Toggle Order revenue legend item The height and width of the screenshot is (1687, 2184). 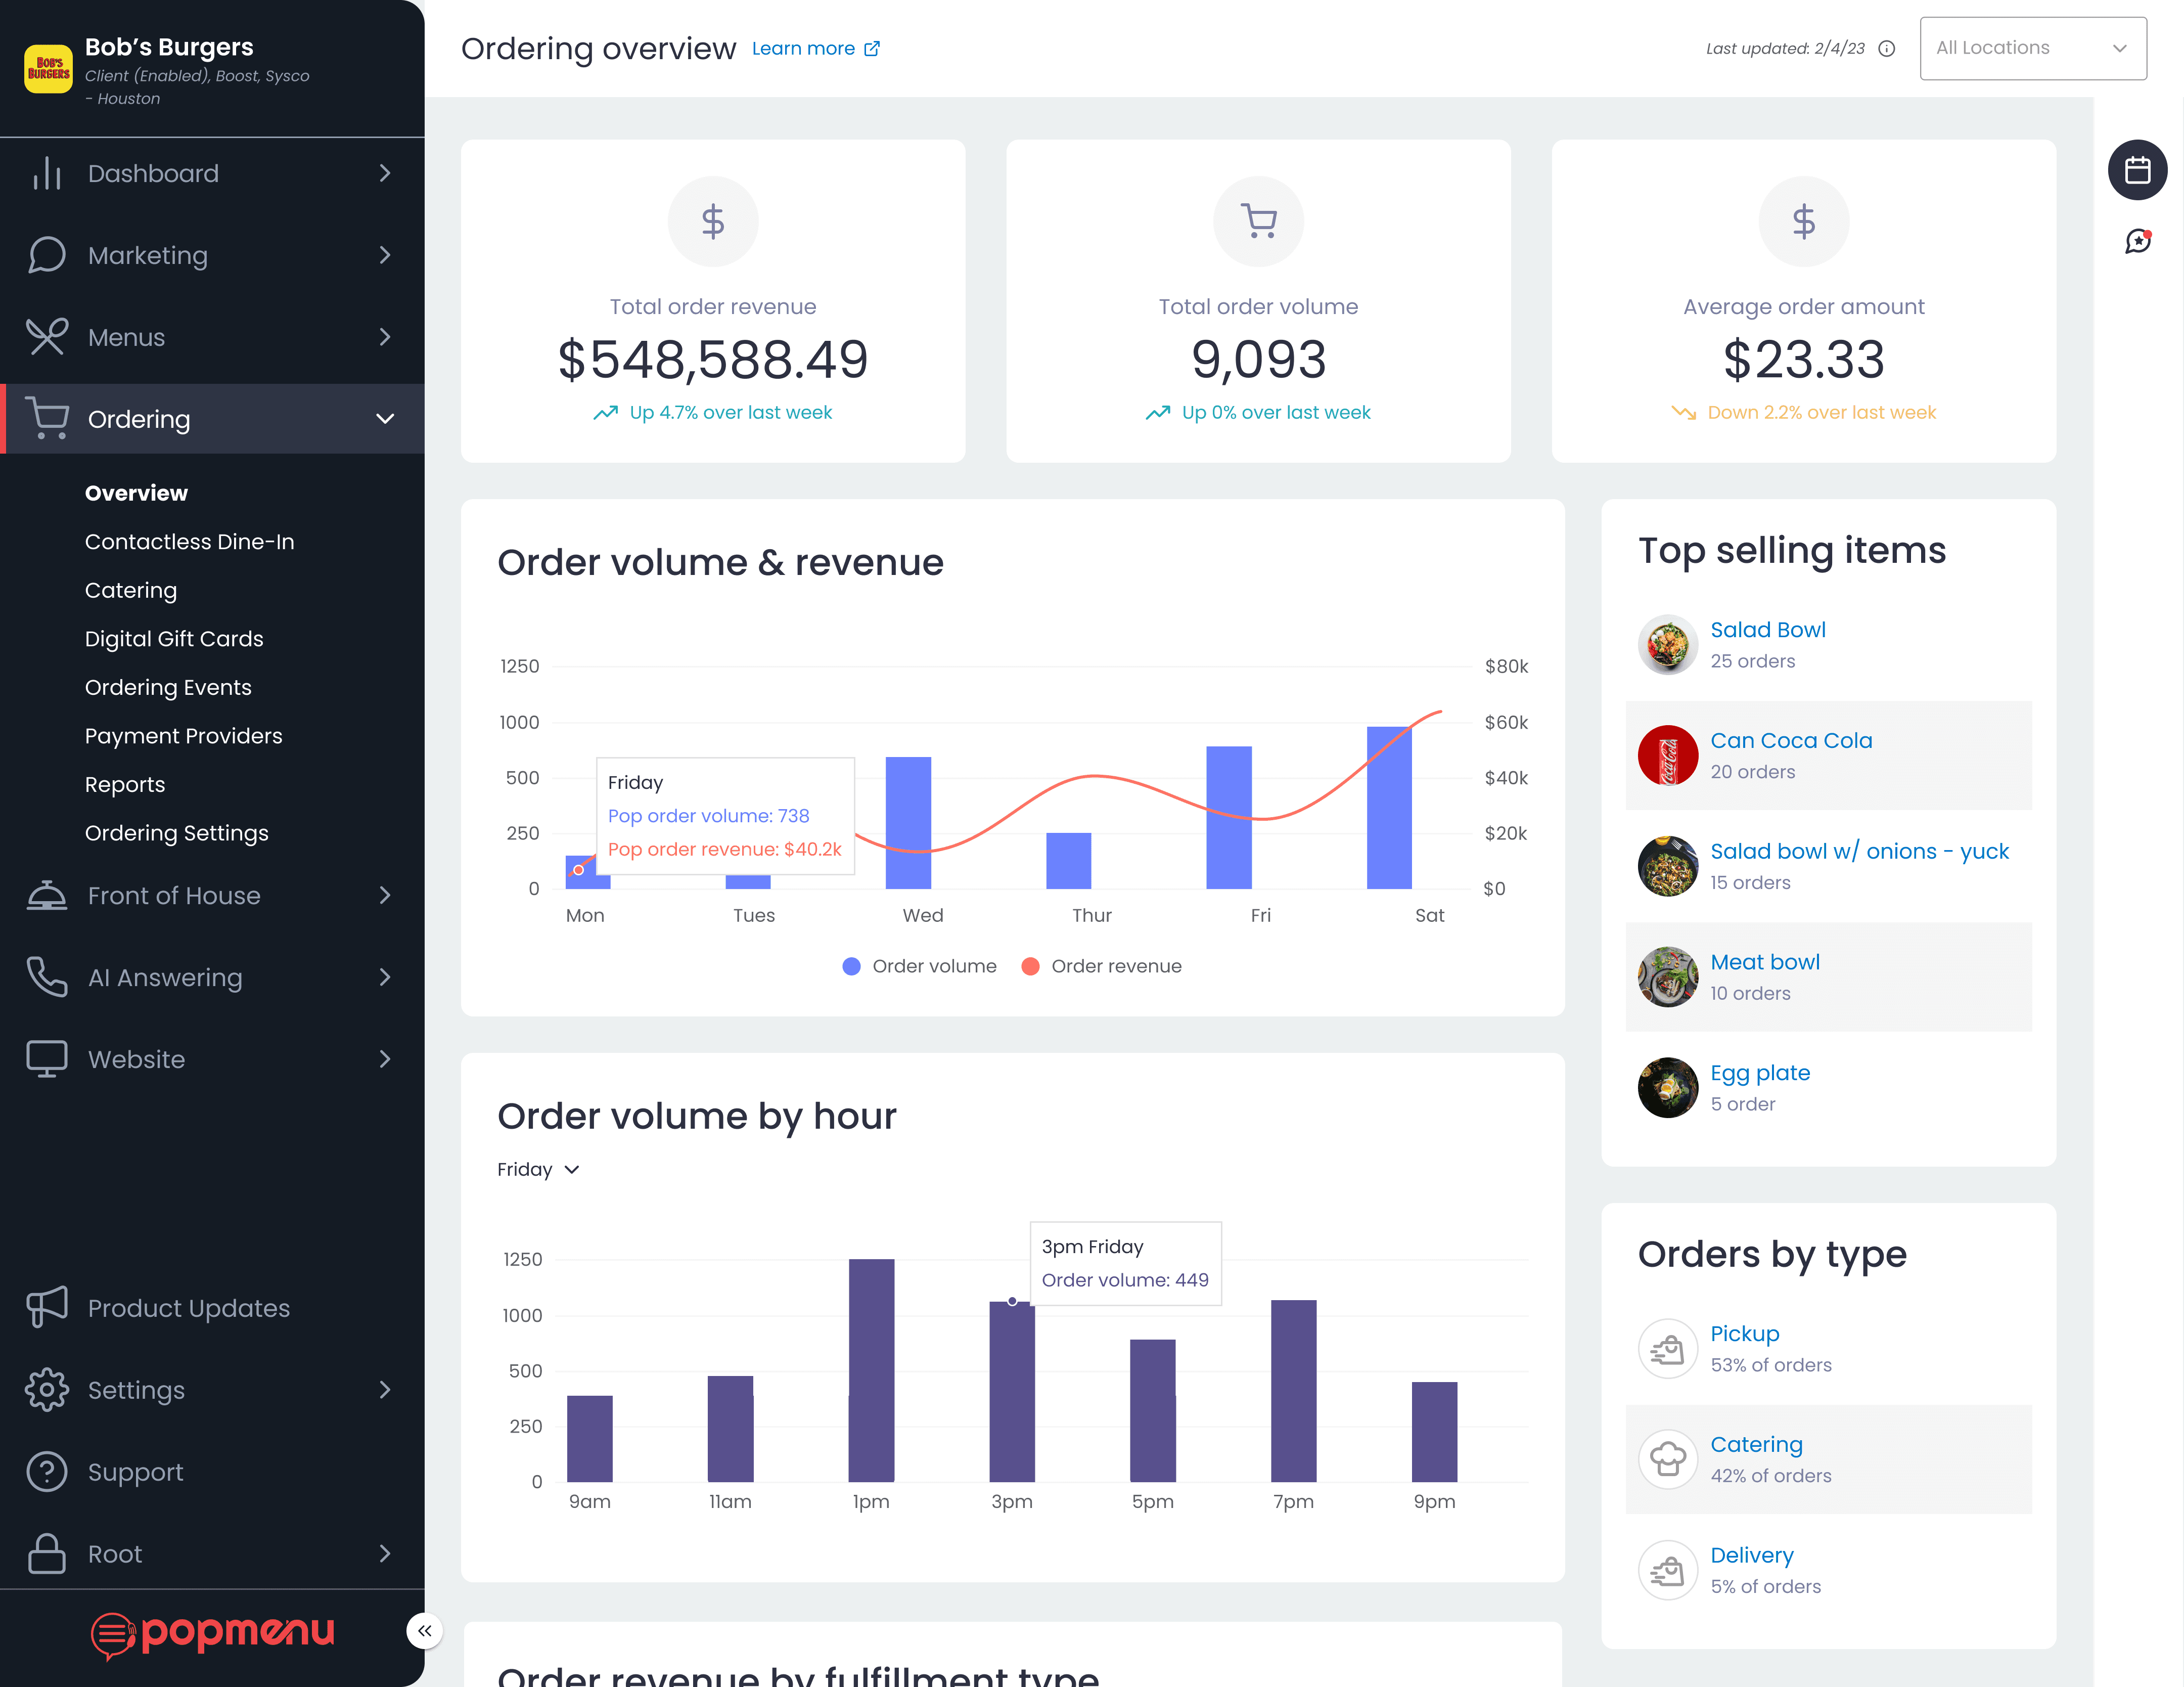[x=1101, y=966]
